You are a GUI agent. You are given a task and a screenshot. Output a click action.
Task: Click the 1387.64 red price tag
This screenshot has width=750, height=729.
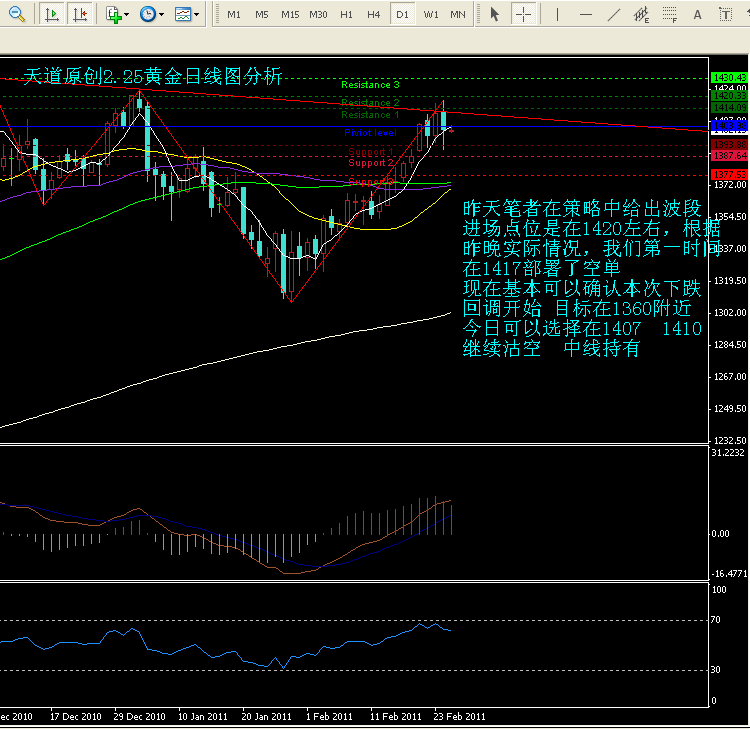tap(729, 155)
